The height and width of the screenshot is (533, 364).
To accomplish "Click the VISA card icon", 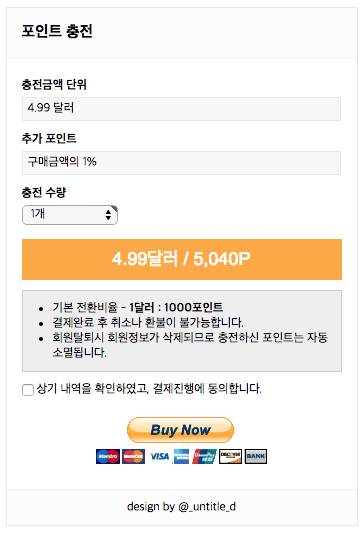I will [x=159, y=456].
